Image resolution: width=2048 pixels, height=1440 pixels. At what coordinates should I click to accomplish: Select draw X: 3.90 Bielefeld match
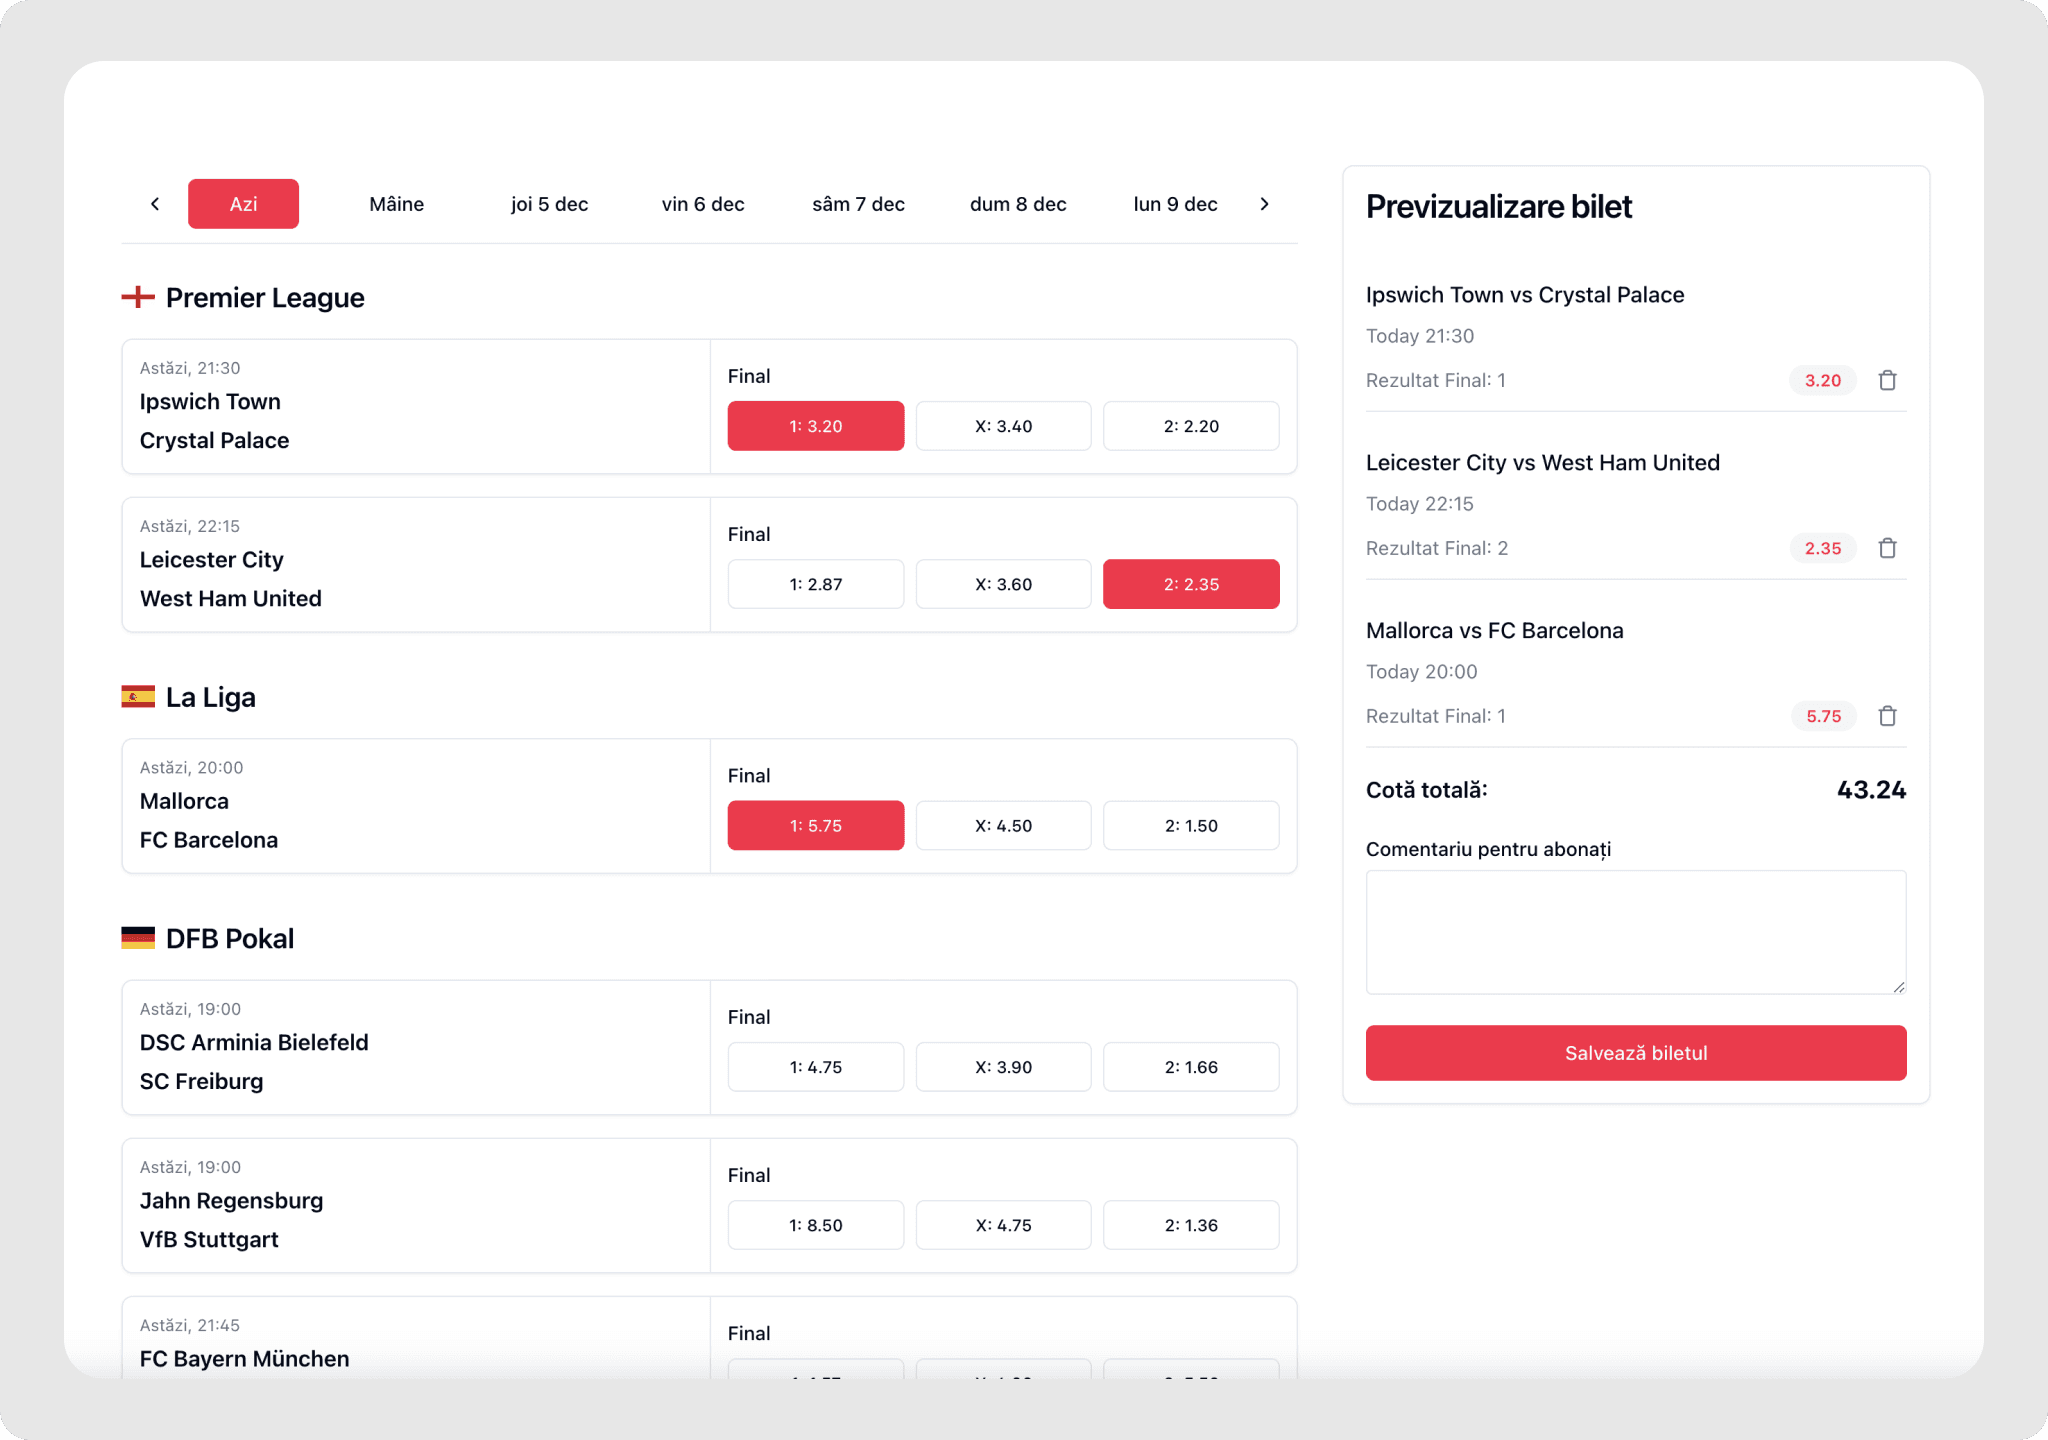coord(1003,1067)
